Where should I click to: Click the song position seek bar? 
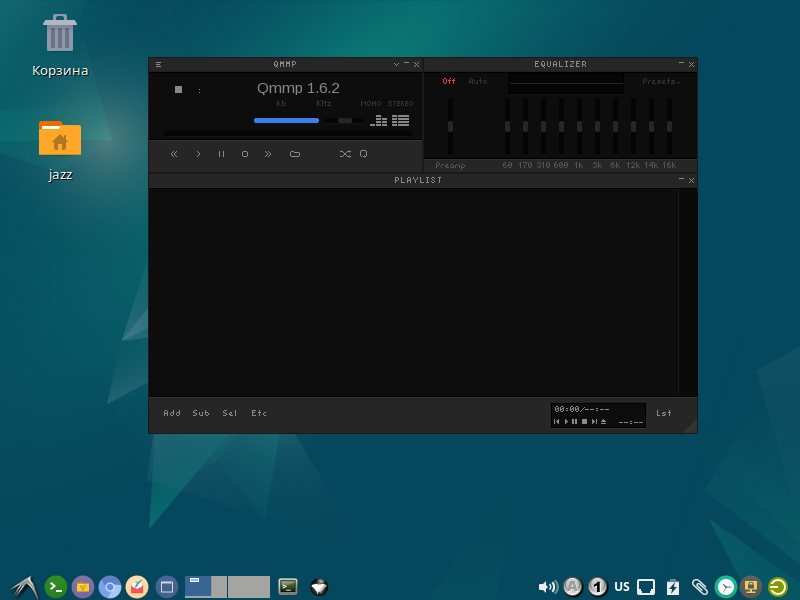pos(288,134)
